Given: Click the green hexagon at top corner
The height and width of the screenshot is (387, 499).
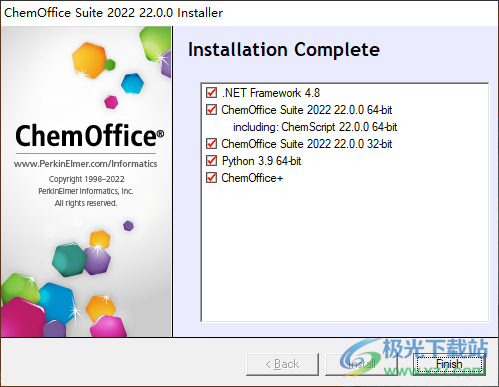Looking at the screenshot, I should coord(155,43).
